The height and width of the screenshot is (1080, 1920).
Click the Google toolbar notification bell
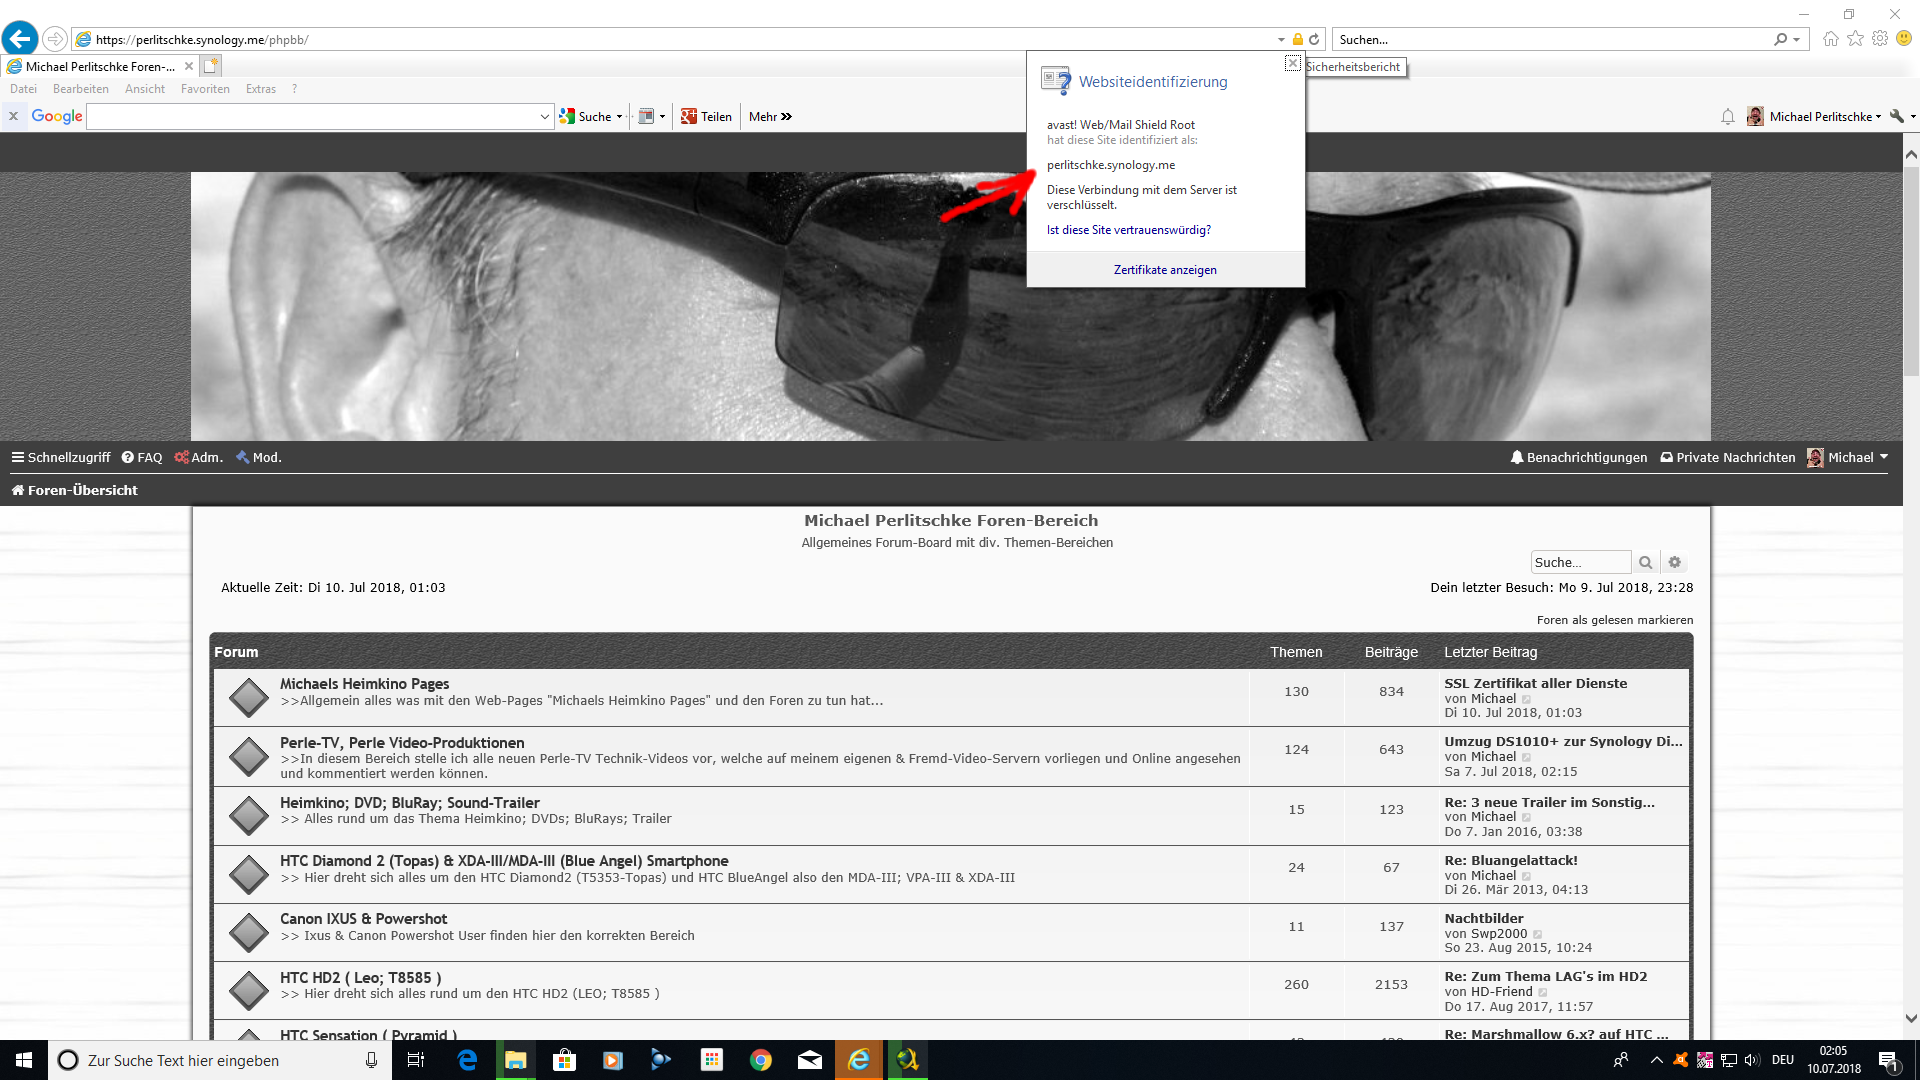[x=1727, y=117]
